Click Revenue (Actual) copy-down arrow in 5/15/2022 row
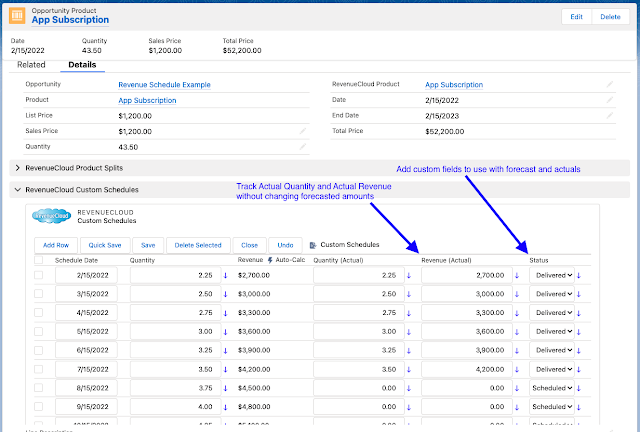Screen dimensions: 640x432 [517, 332]
